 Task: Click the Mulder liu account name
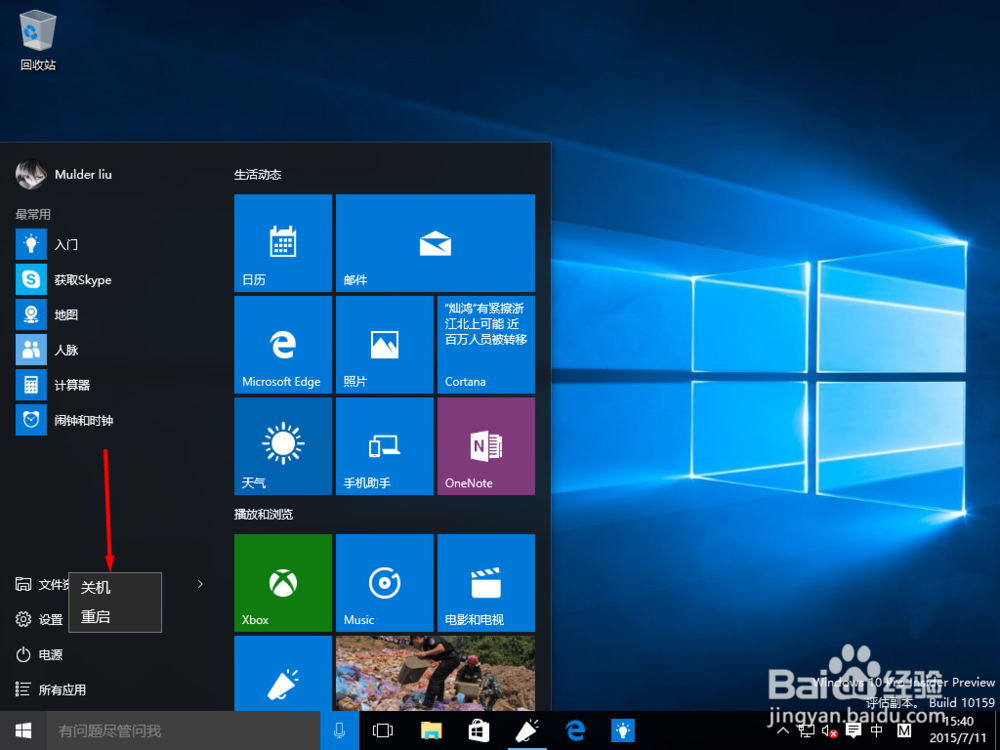(x=84, y=174)
